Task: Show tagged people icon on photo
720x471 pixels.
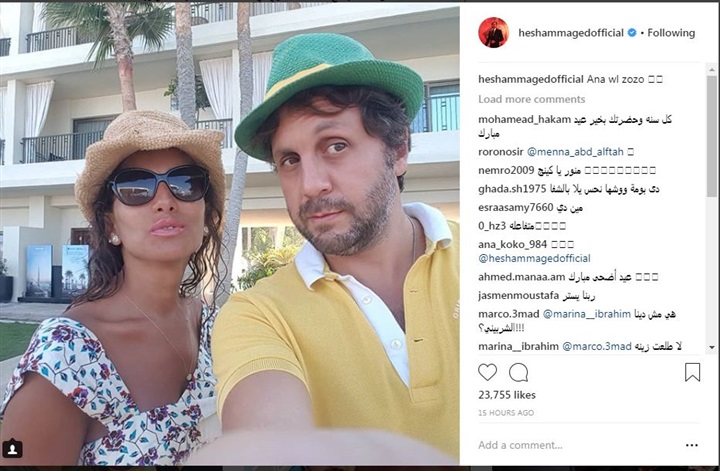Action: click(x=12, y=449)
